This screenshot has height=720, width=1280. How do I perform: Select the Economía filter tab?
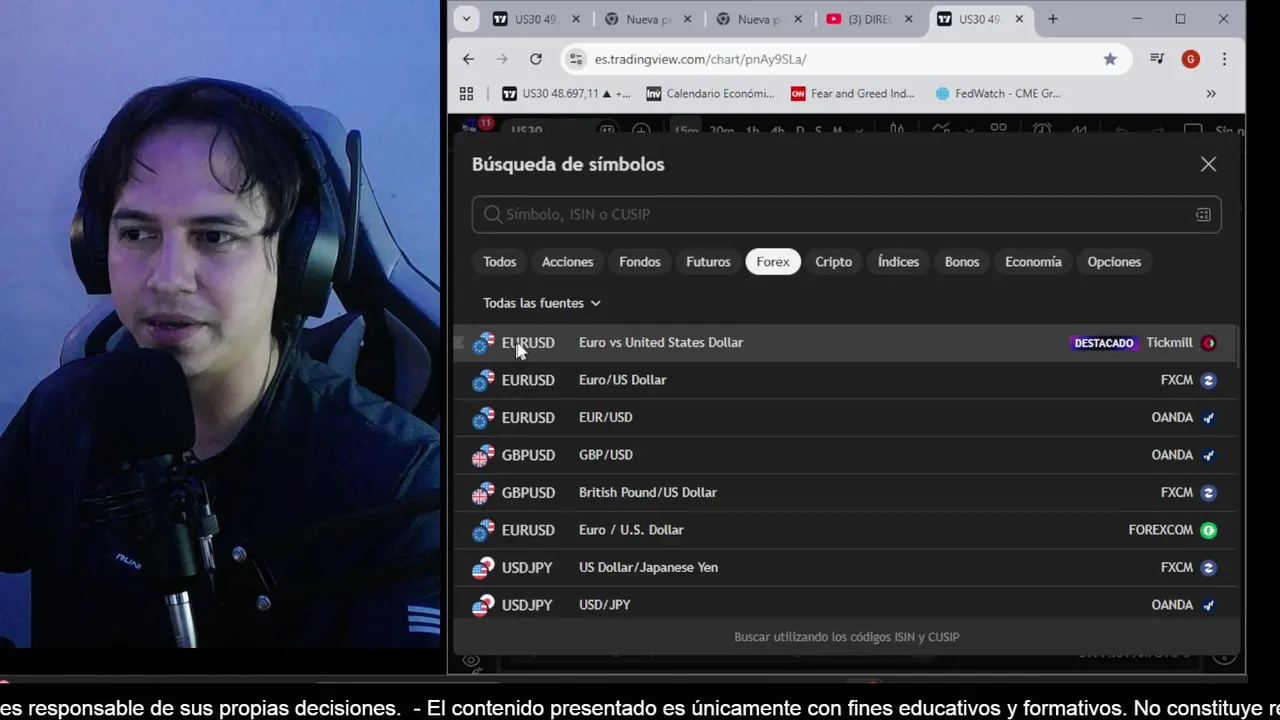click(1033, 262)
